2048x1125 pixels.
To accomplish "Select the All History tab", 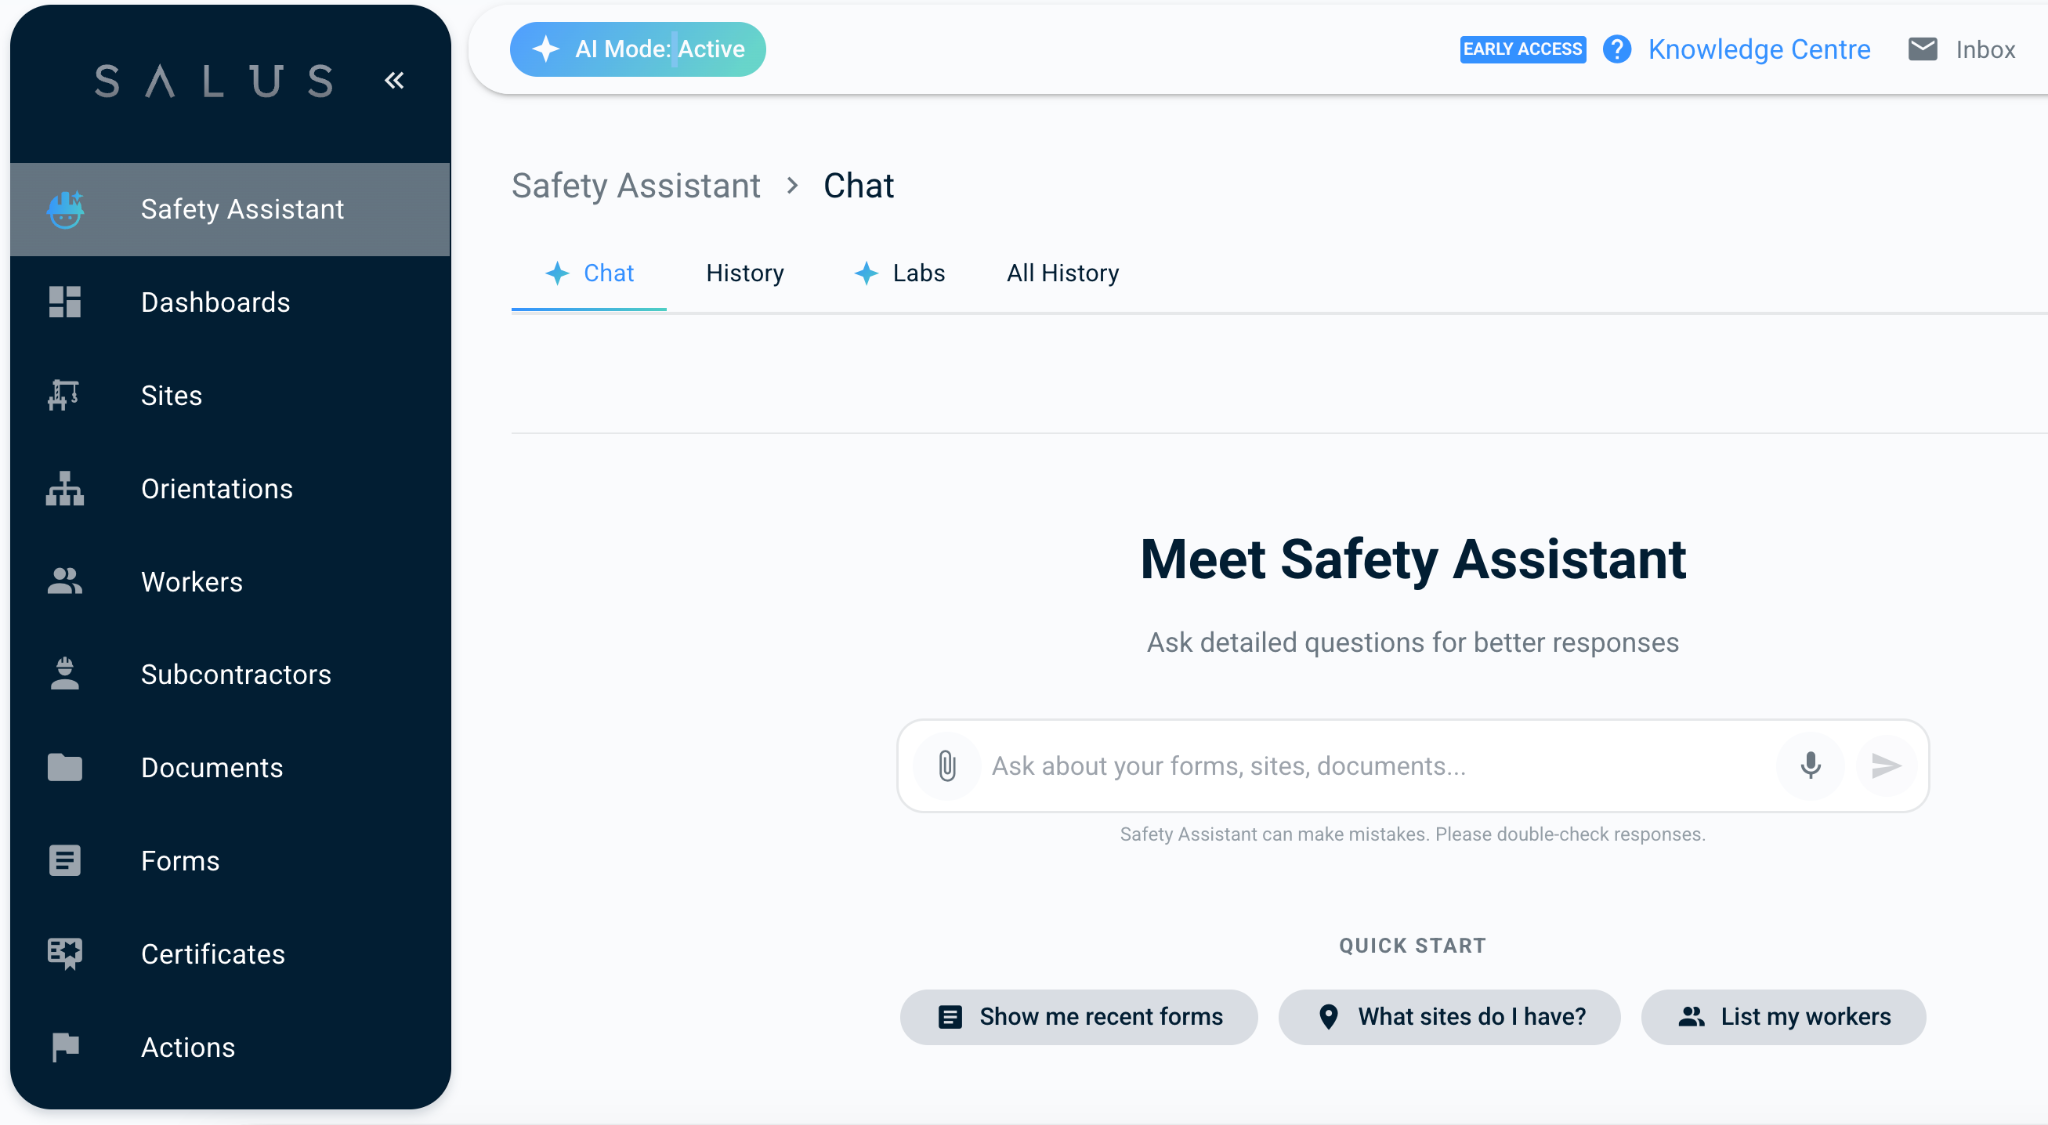I will pos(1062,273).
